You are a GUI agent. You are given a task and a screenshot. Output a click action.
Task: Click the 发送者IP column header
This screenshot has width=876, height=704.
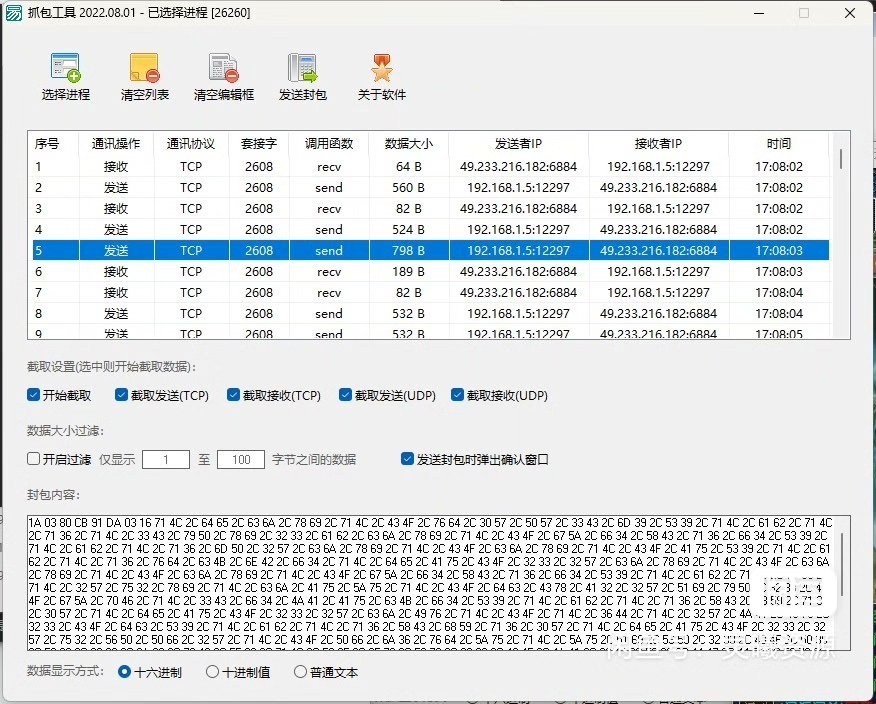point(518,144)
